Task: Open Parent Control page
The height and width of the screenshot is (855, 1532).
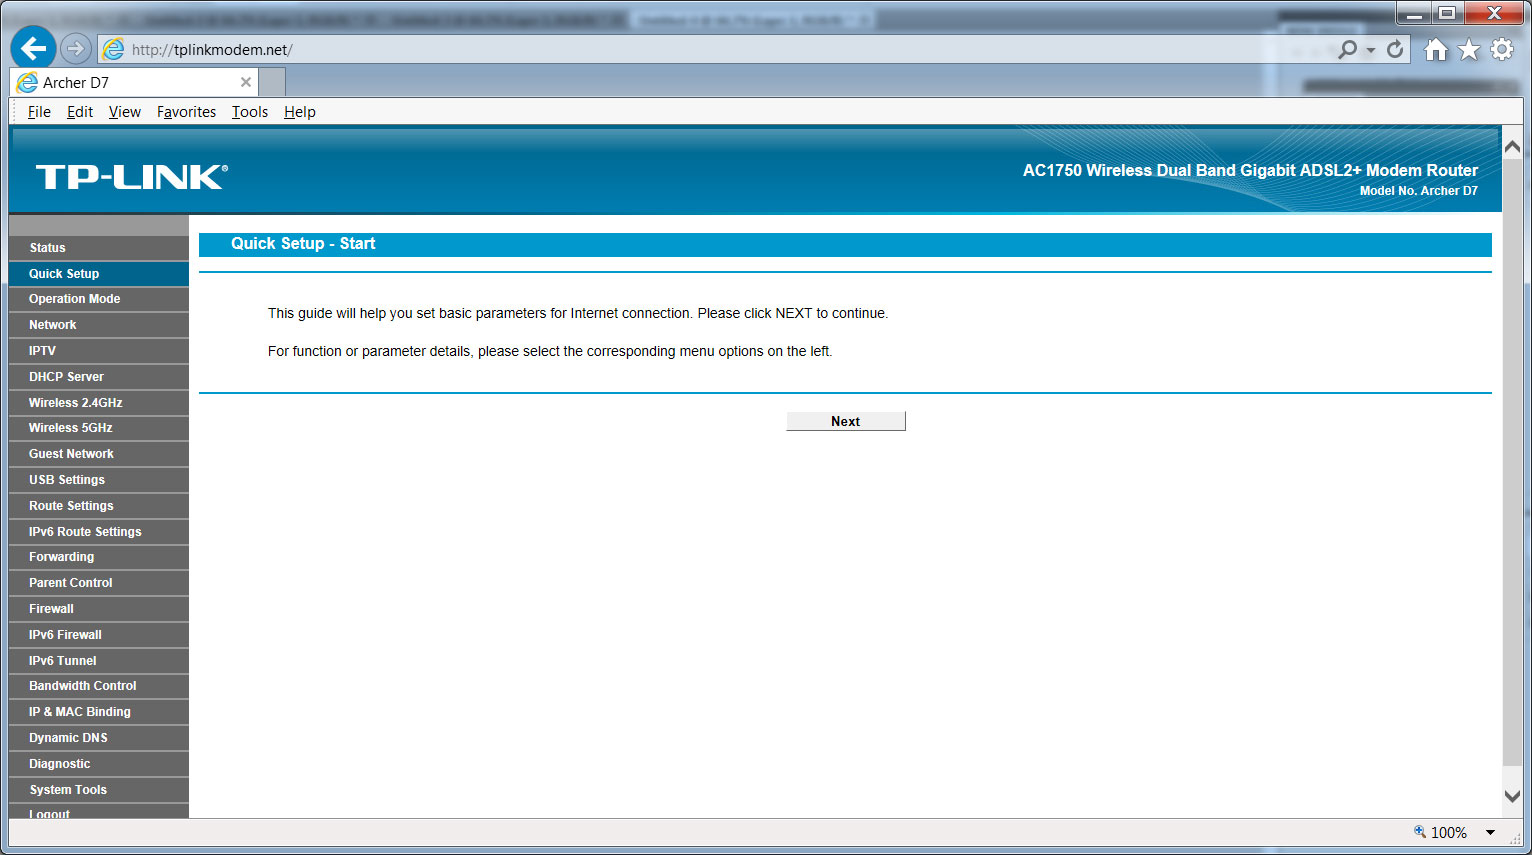Action: tap(99, 583)
